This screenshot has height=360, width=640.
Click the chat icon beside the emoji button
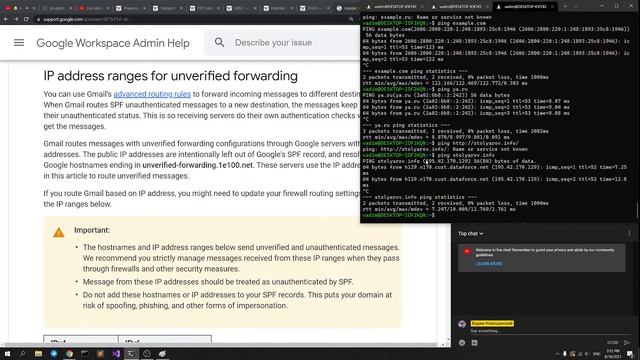(x=474, y=343)
